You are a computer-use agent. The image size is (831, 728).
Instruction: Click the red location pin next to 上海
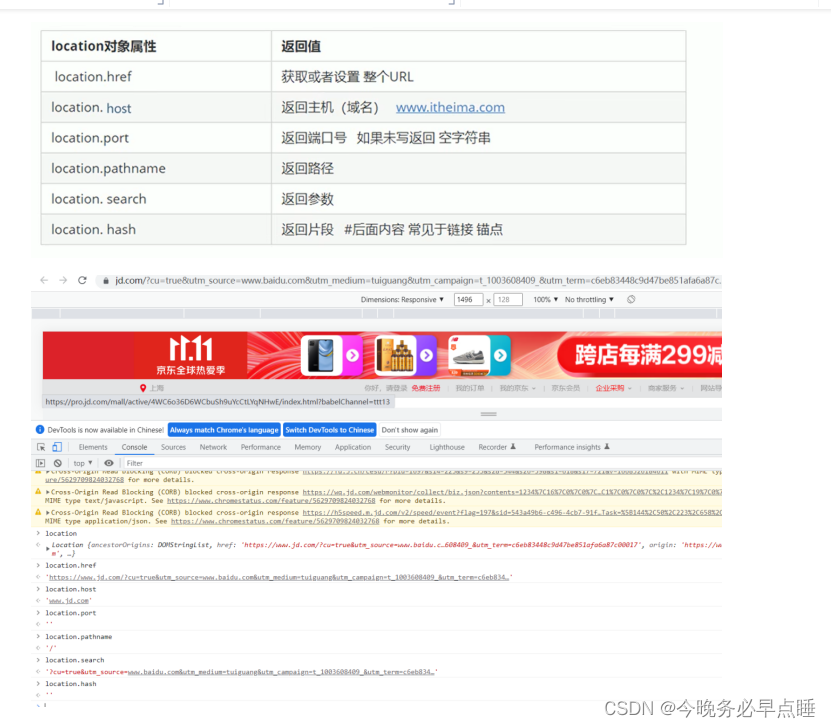(x=143, y=388)
